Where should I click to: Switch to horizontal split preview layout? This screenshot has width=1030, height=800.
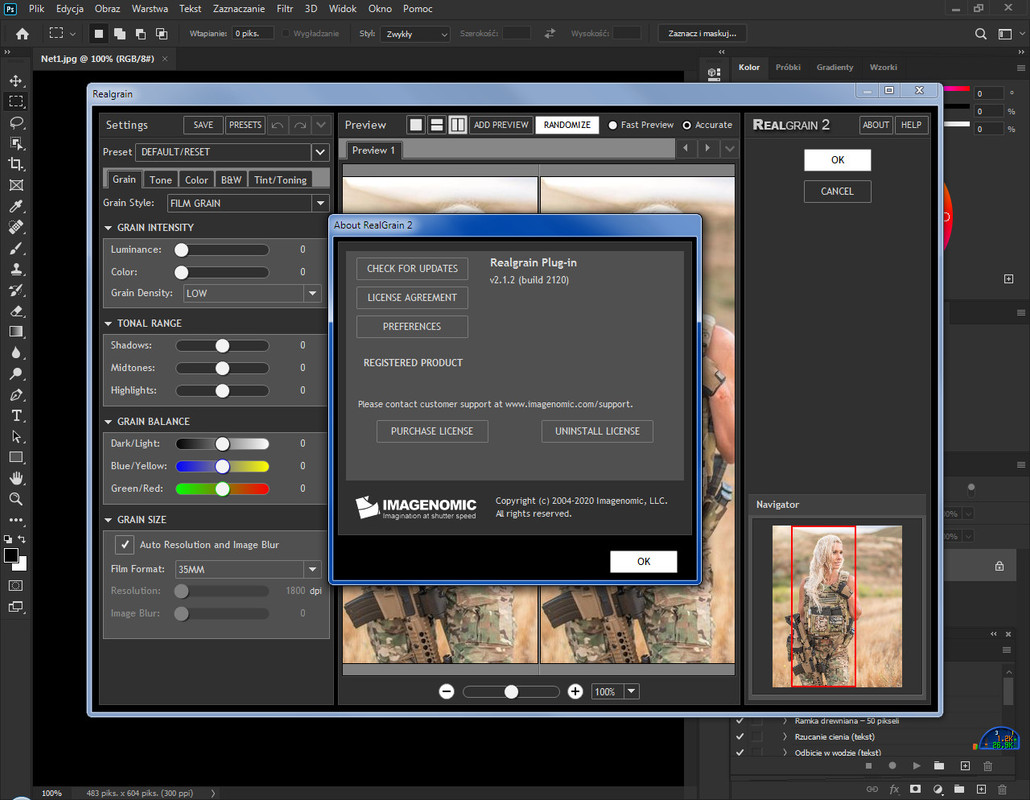437,125
